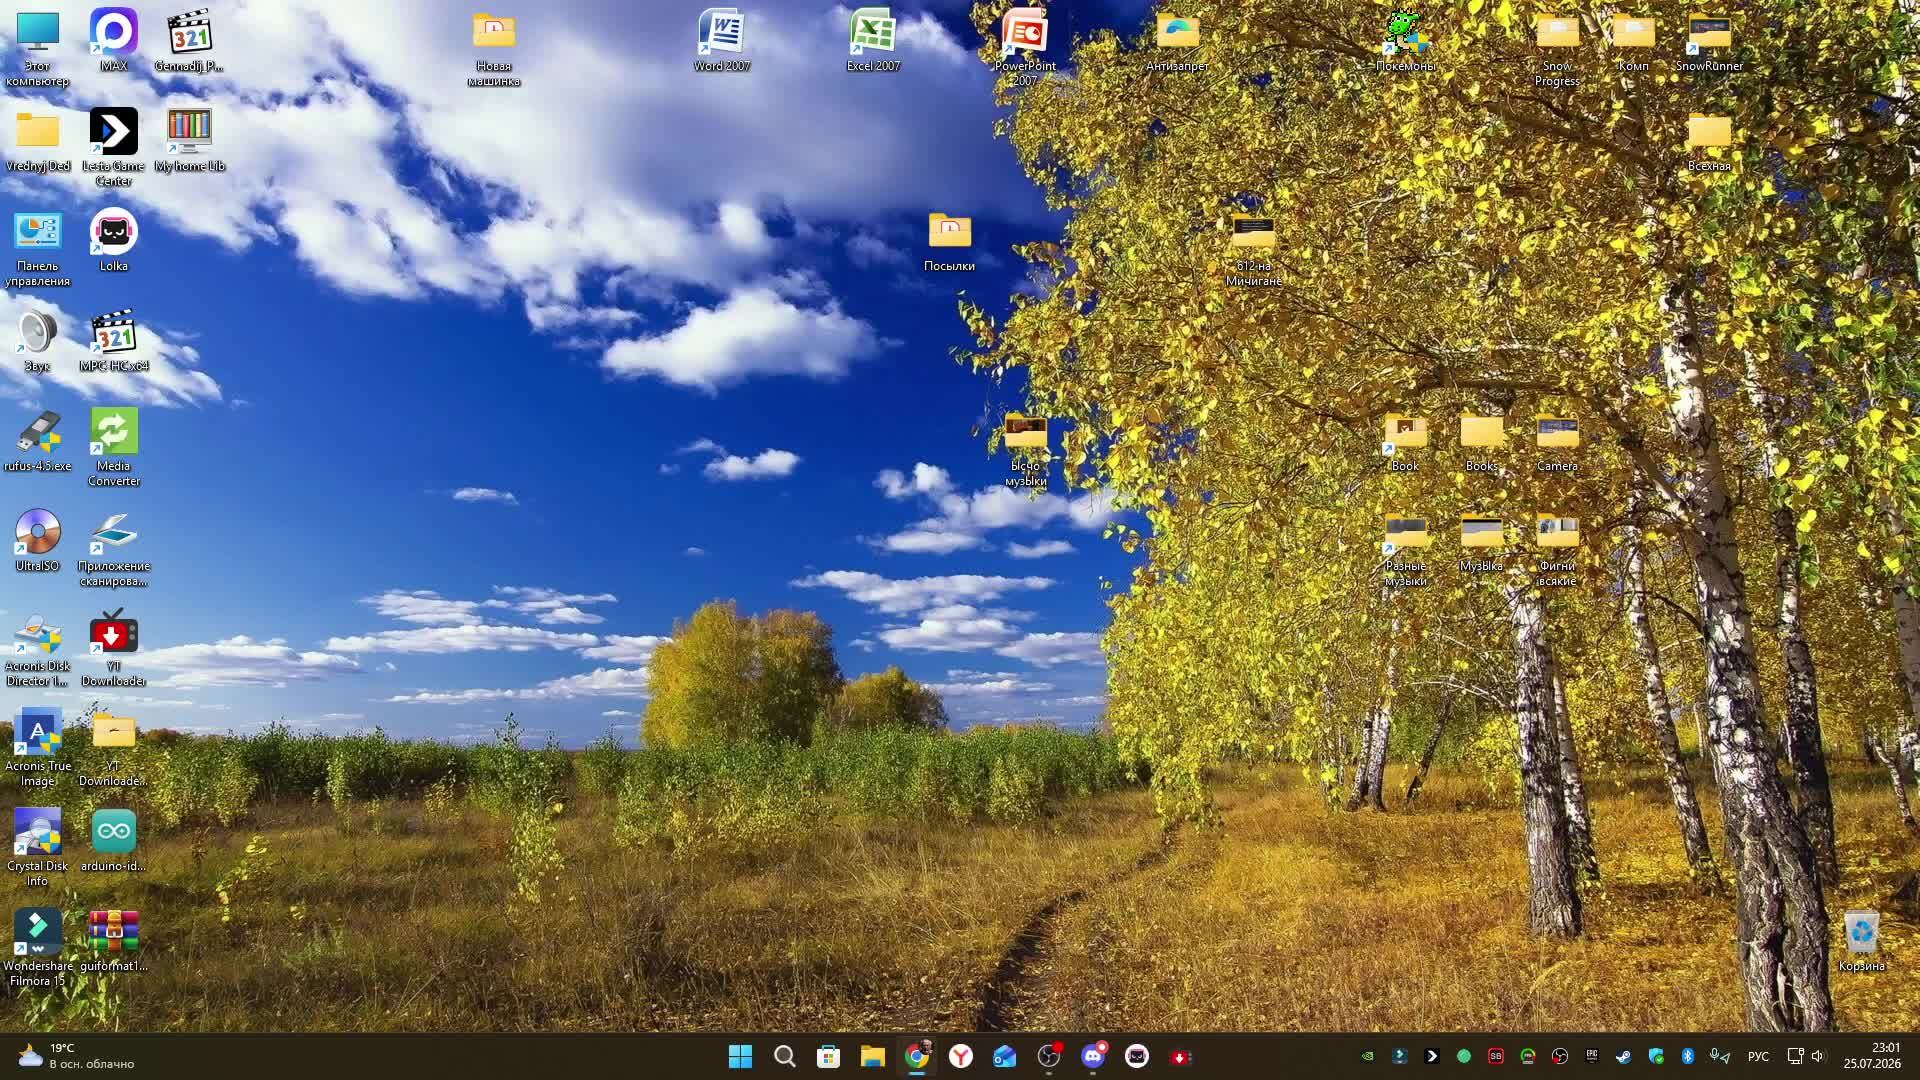Launch PowerPoint 2007 shortcut
1920x1080 pixels.
tap(1025, 48)
